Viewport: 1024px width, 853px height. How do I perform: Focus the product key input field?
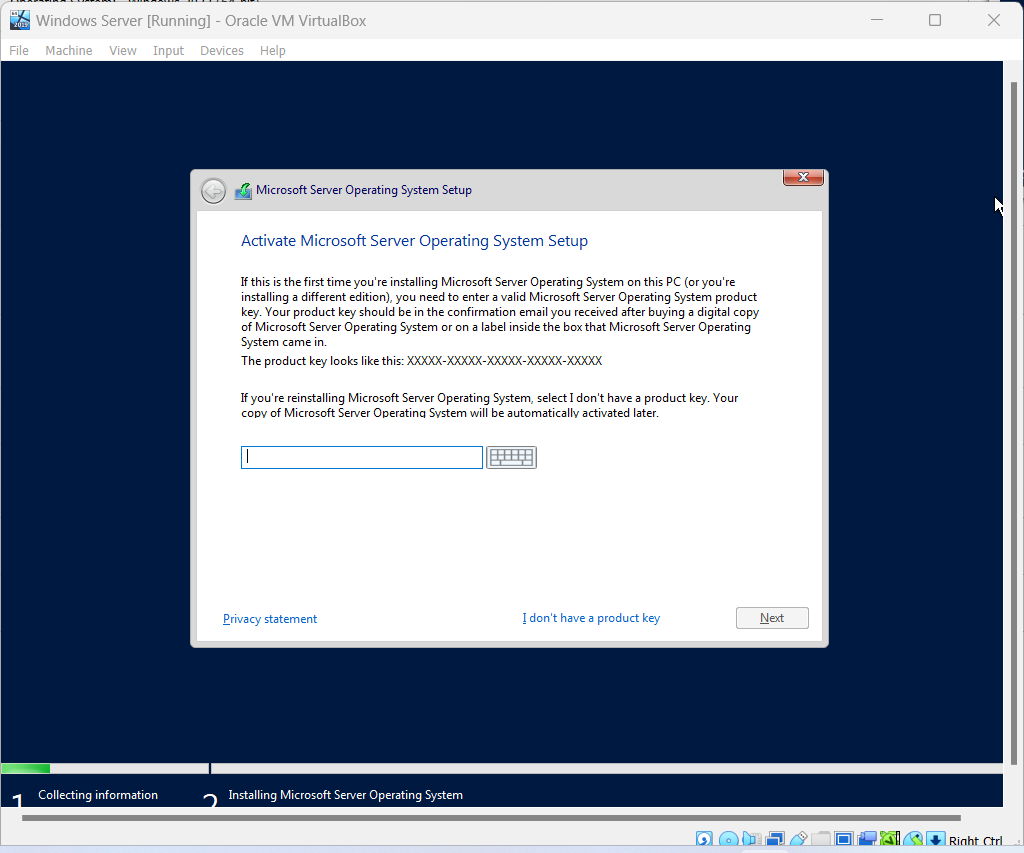(x=362, y=457)
